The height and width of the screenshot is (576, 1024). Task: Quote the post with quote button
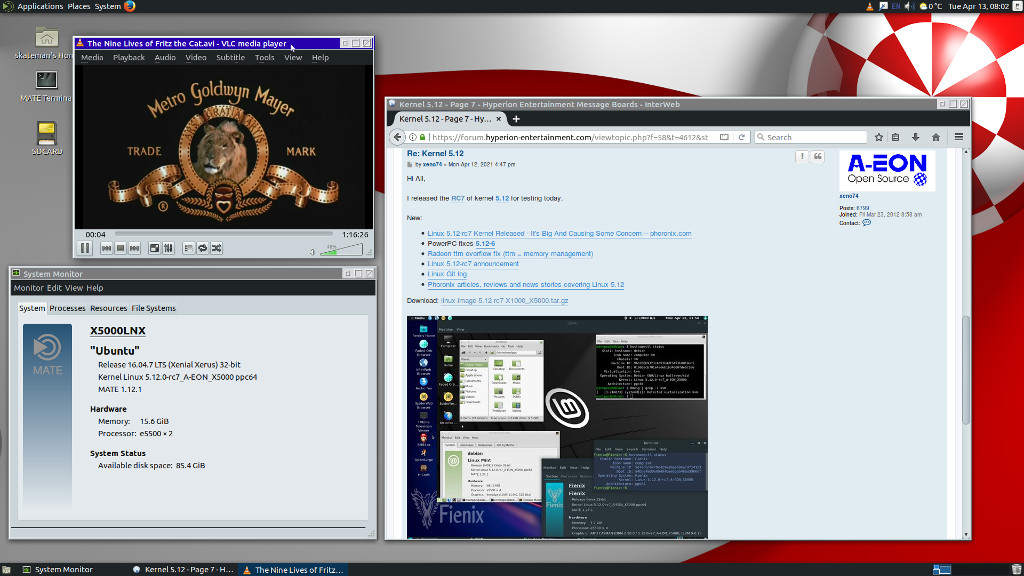[818, 156]
